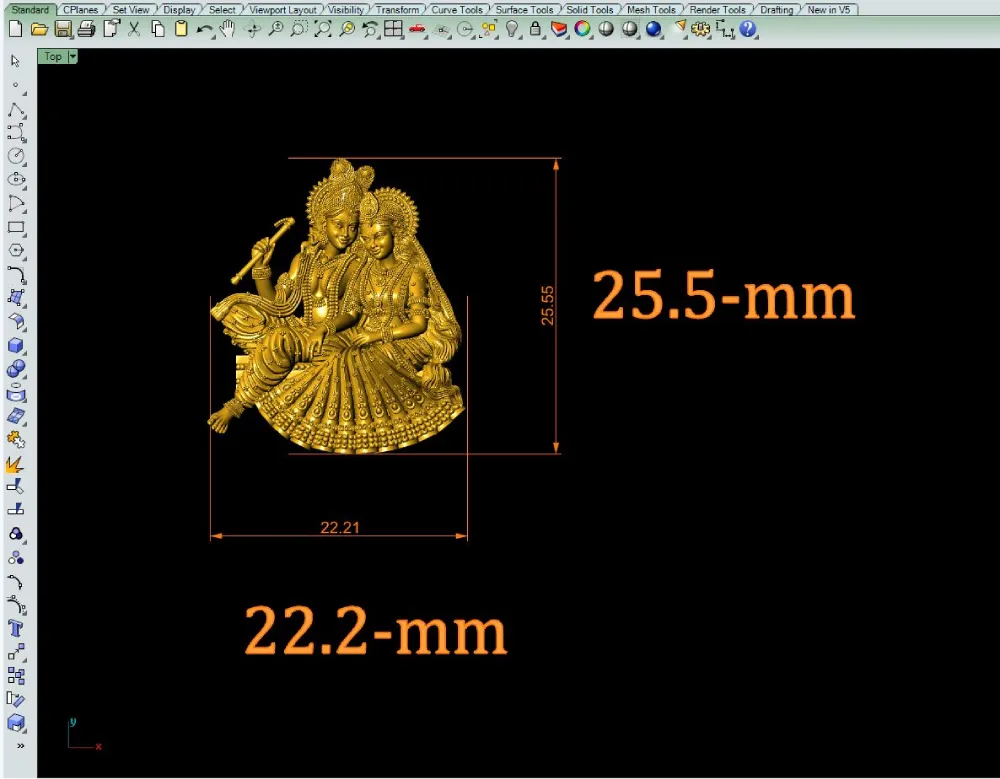Undo with the curved arrow icon
The width and height of the screenshot is (1000, 779).
click(x=204, y=29)
